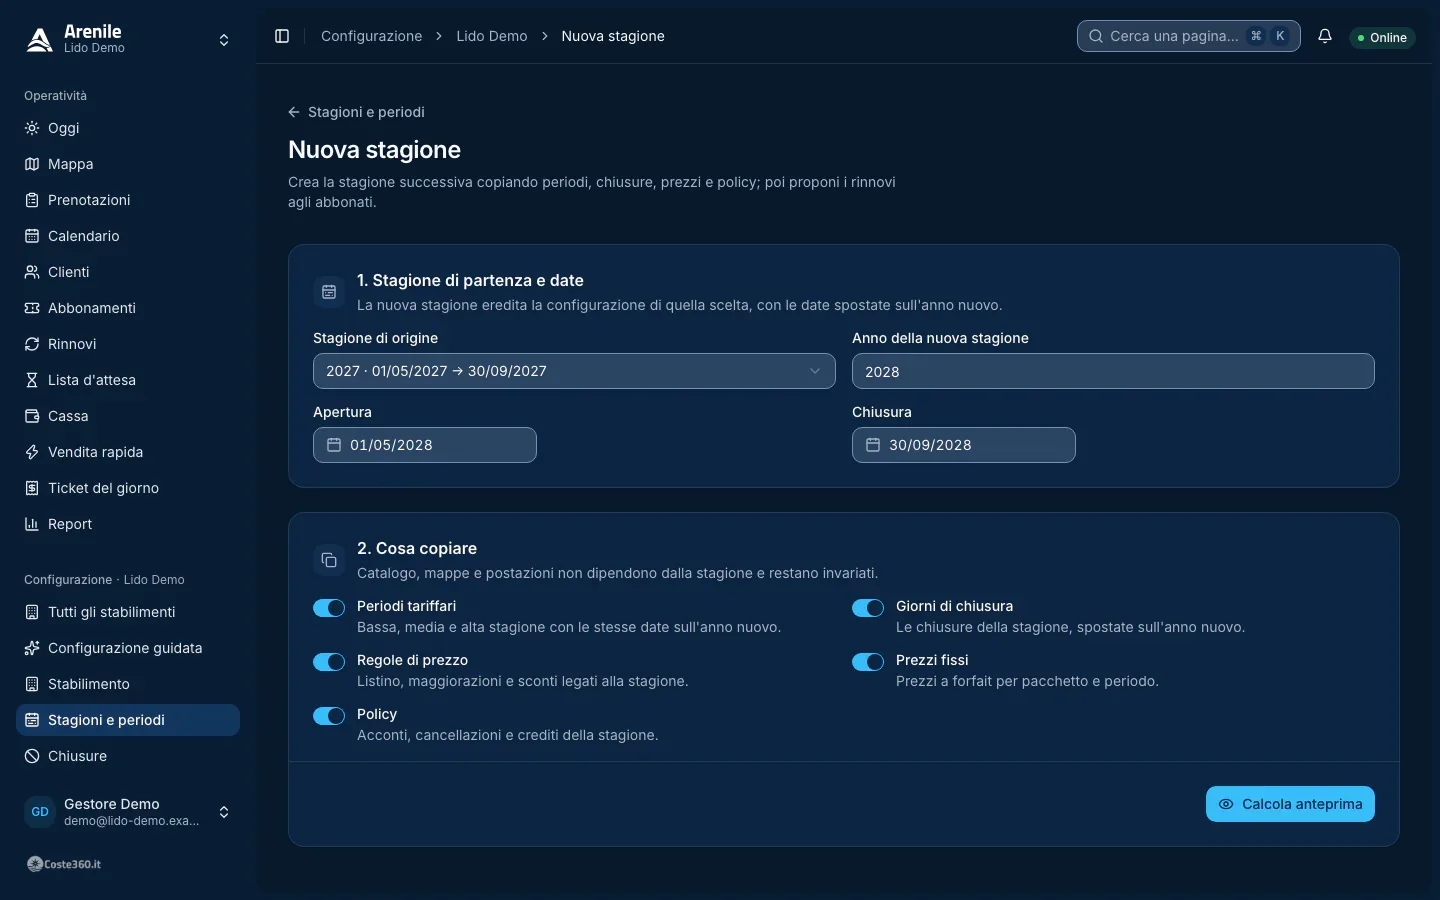
Task: Click the Online status badge
Action: tap(1382, 38)
